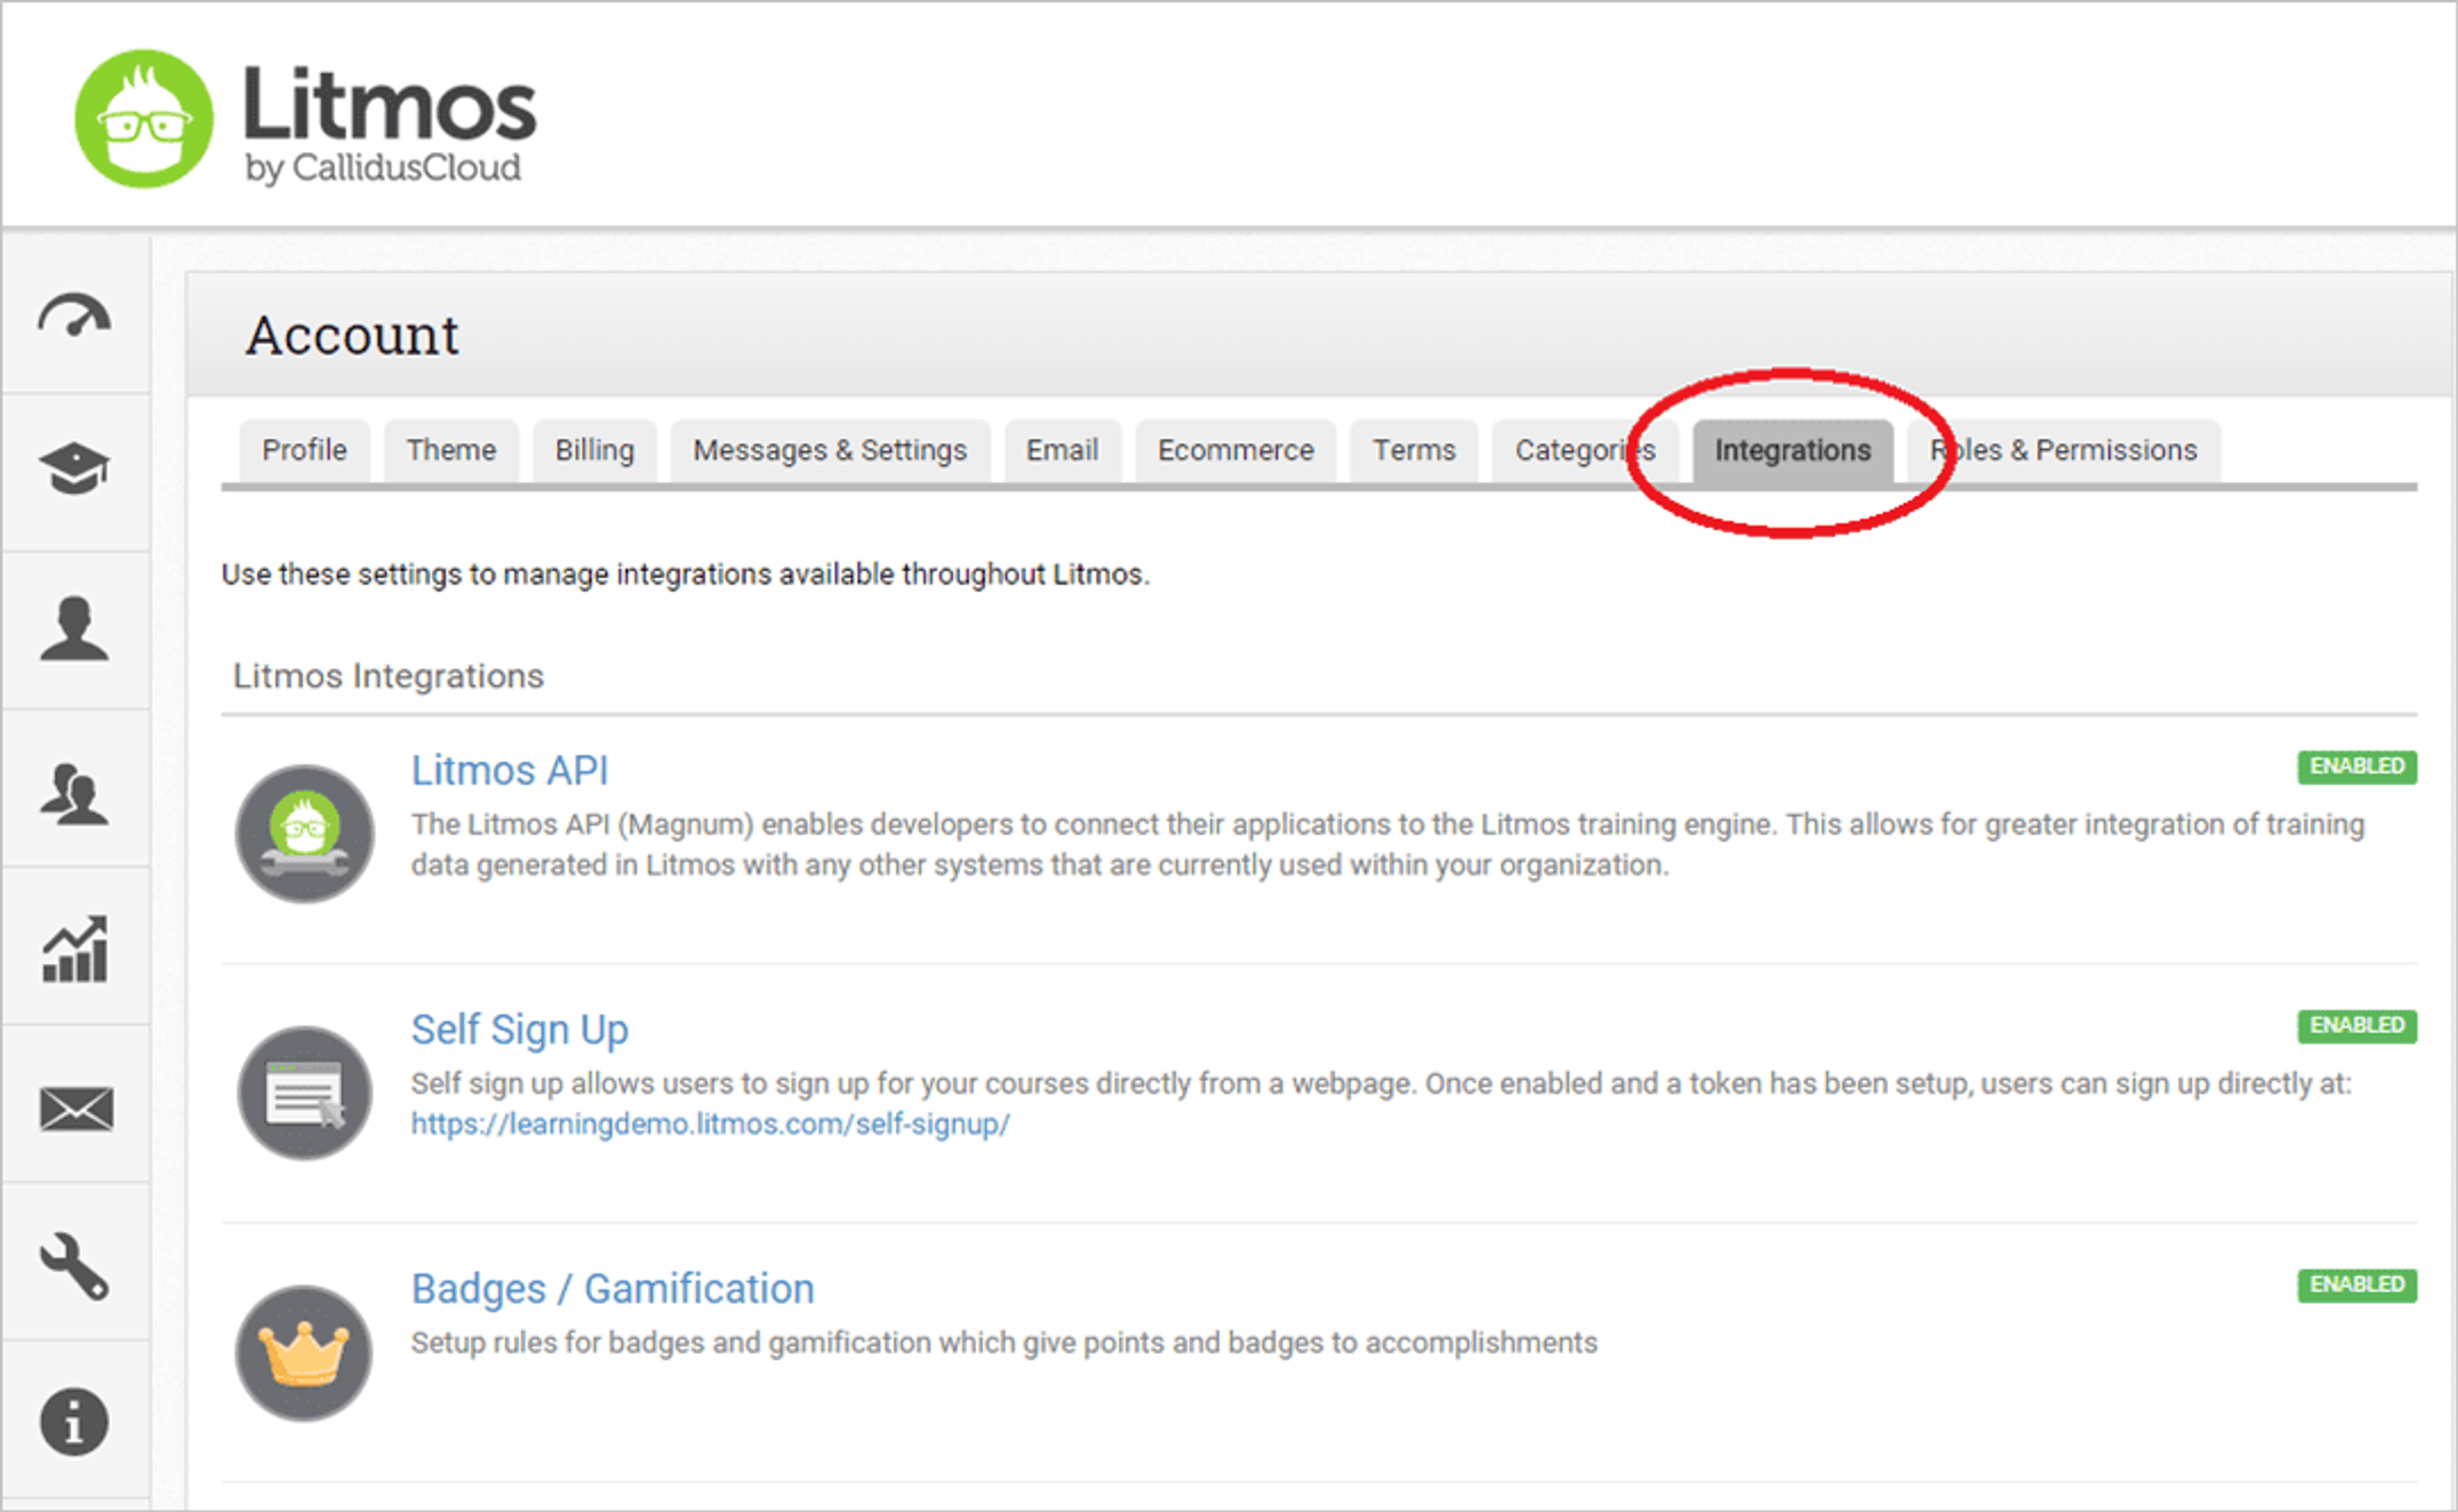Follow the learningdemo.litmos.com self-signup URL

[711, 1124]
